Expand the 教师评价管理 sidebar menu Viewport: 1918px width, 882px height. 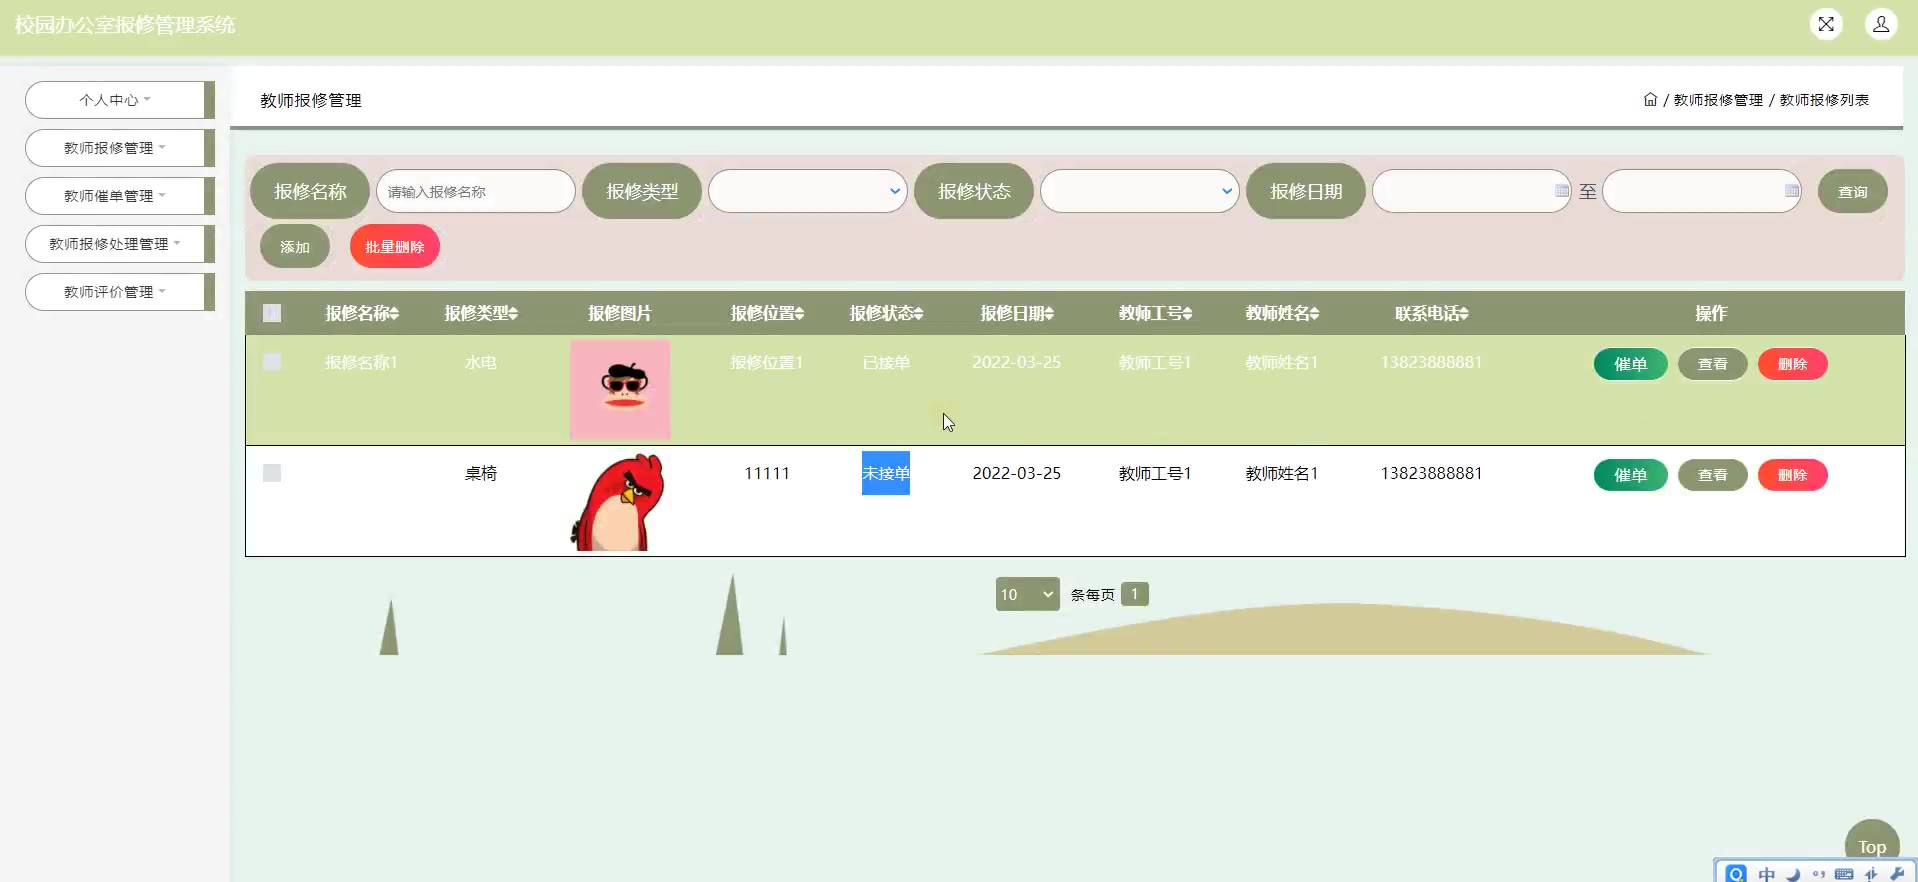[x=115, y=292]
